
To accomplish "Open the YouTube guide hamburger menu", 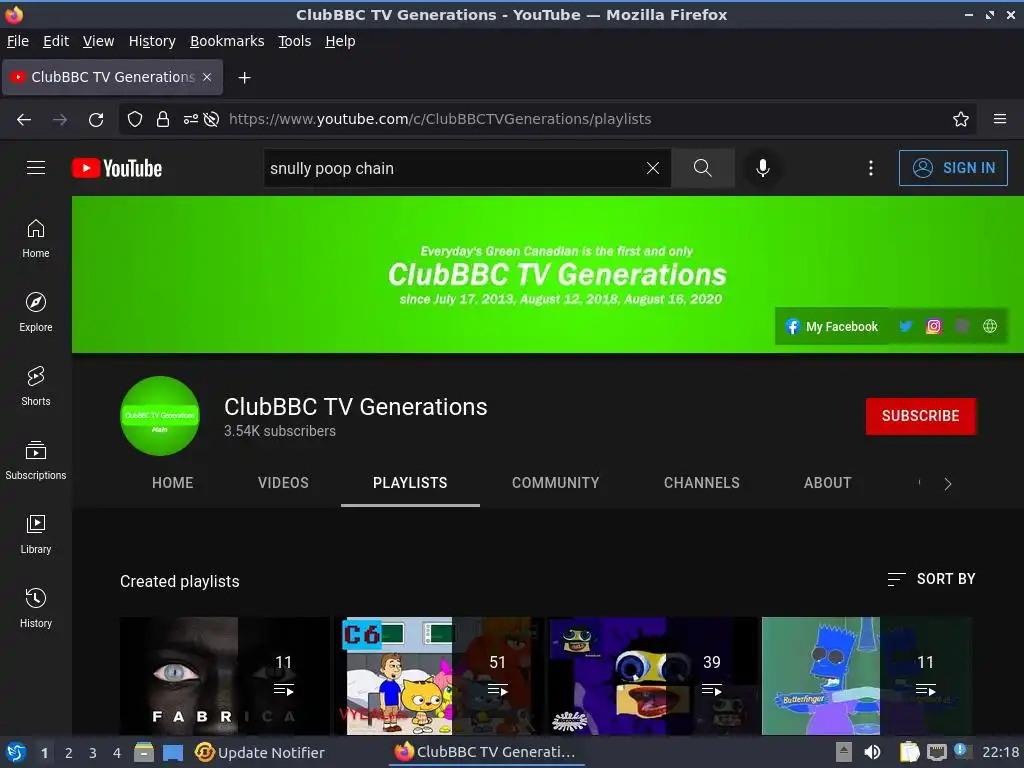I will pyautogui.click(x=36, y=168).
